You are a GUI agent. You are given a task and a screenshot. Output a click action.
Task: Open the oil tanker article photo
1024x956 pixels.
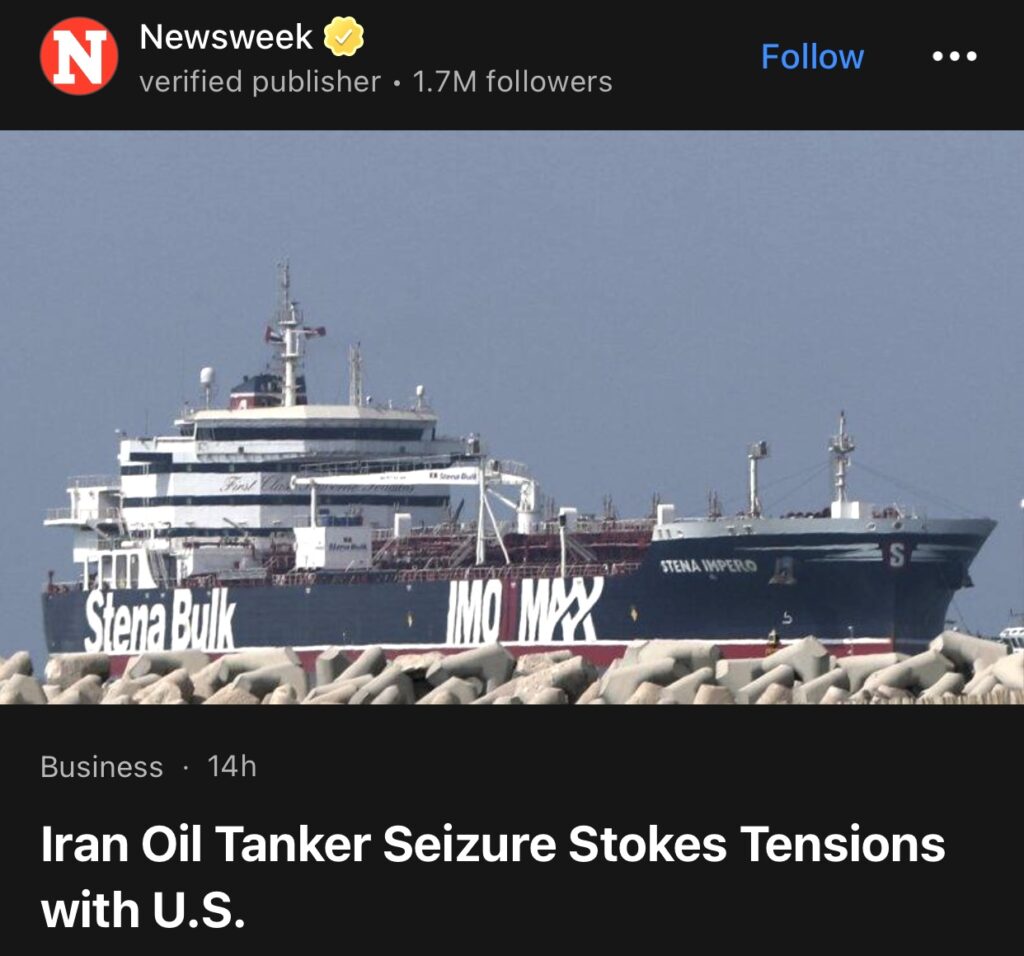coord(512,417)
